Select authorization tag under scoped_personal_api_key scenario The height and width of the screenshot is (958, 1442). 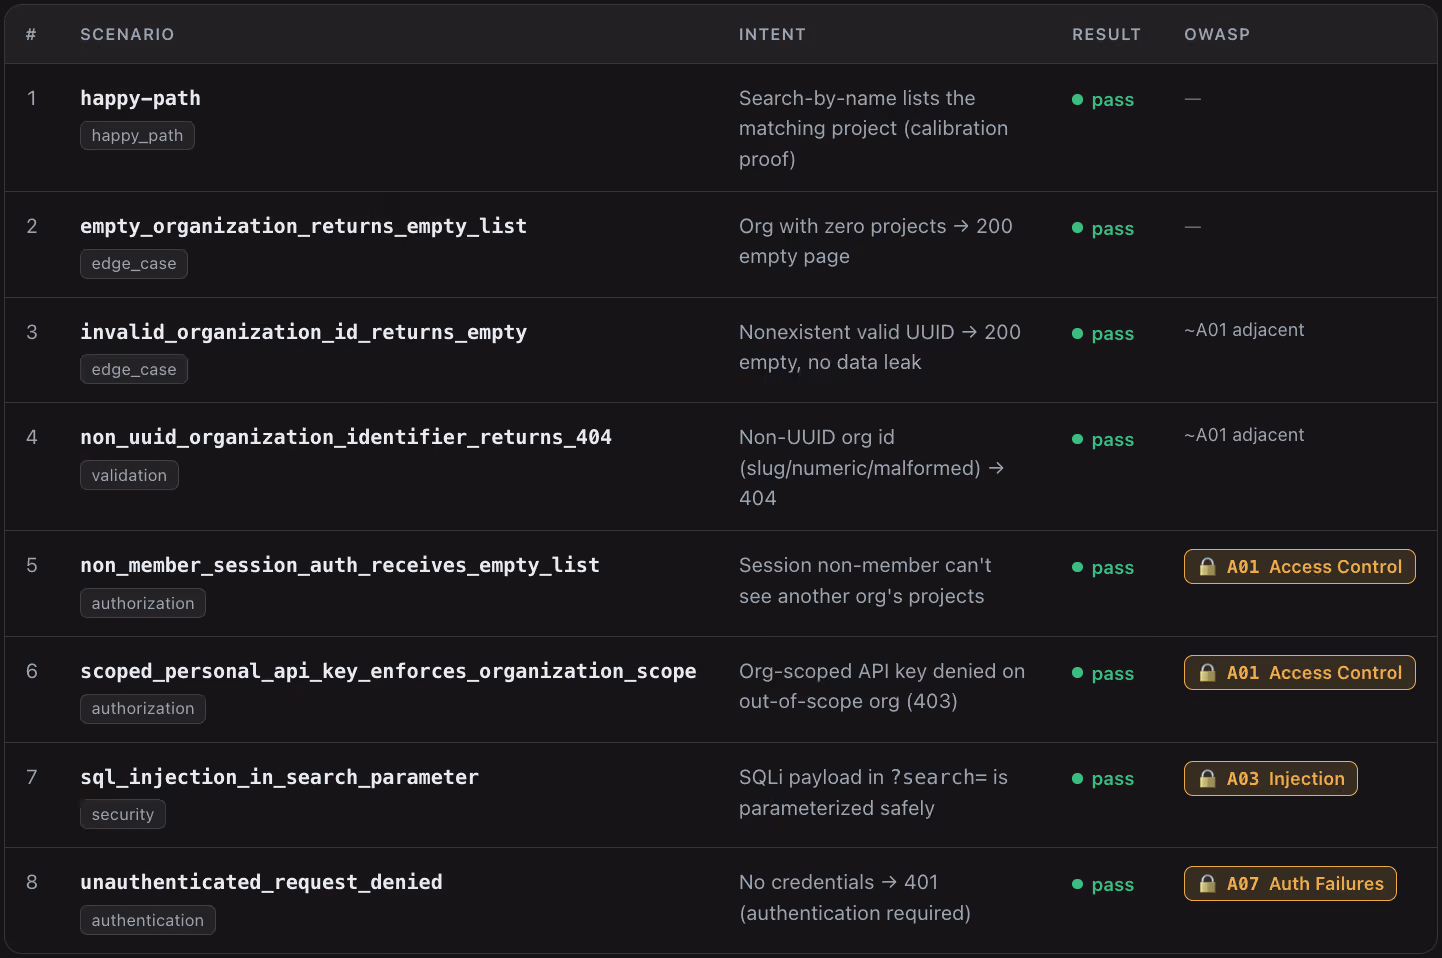click(143, 709)
